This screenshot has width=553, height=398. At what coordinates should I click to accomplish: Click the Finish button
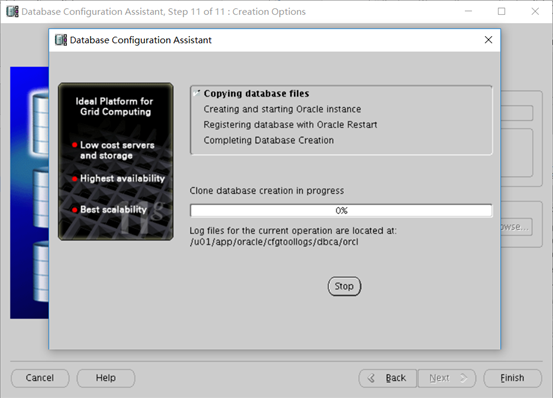tap(512, 378)
